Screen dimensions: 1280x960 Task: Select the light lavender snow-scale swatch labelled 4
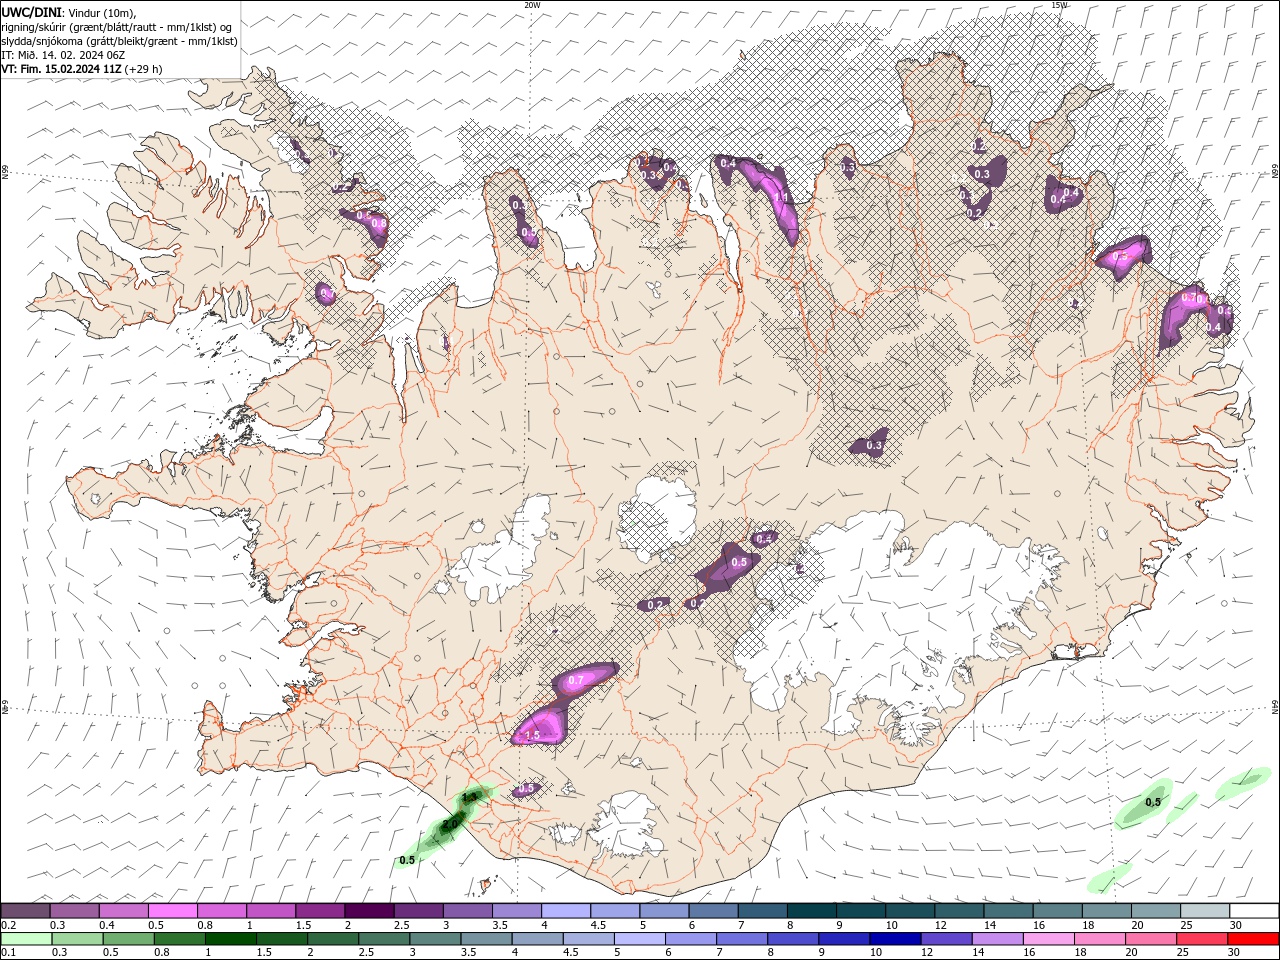566,911
